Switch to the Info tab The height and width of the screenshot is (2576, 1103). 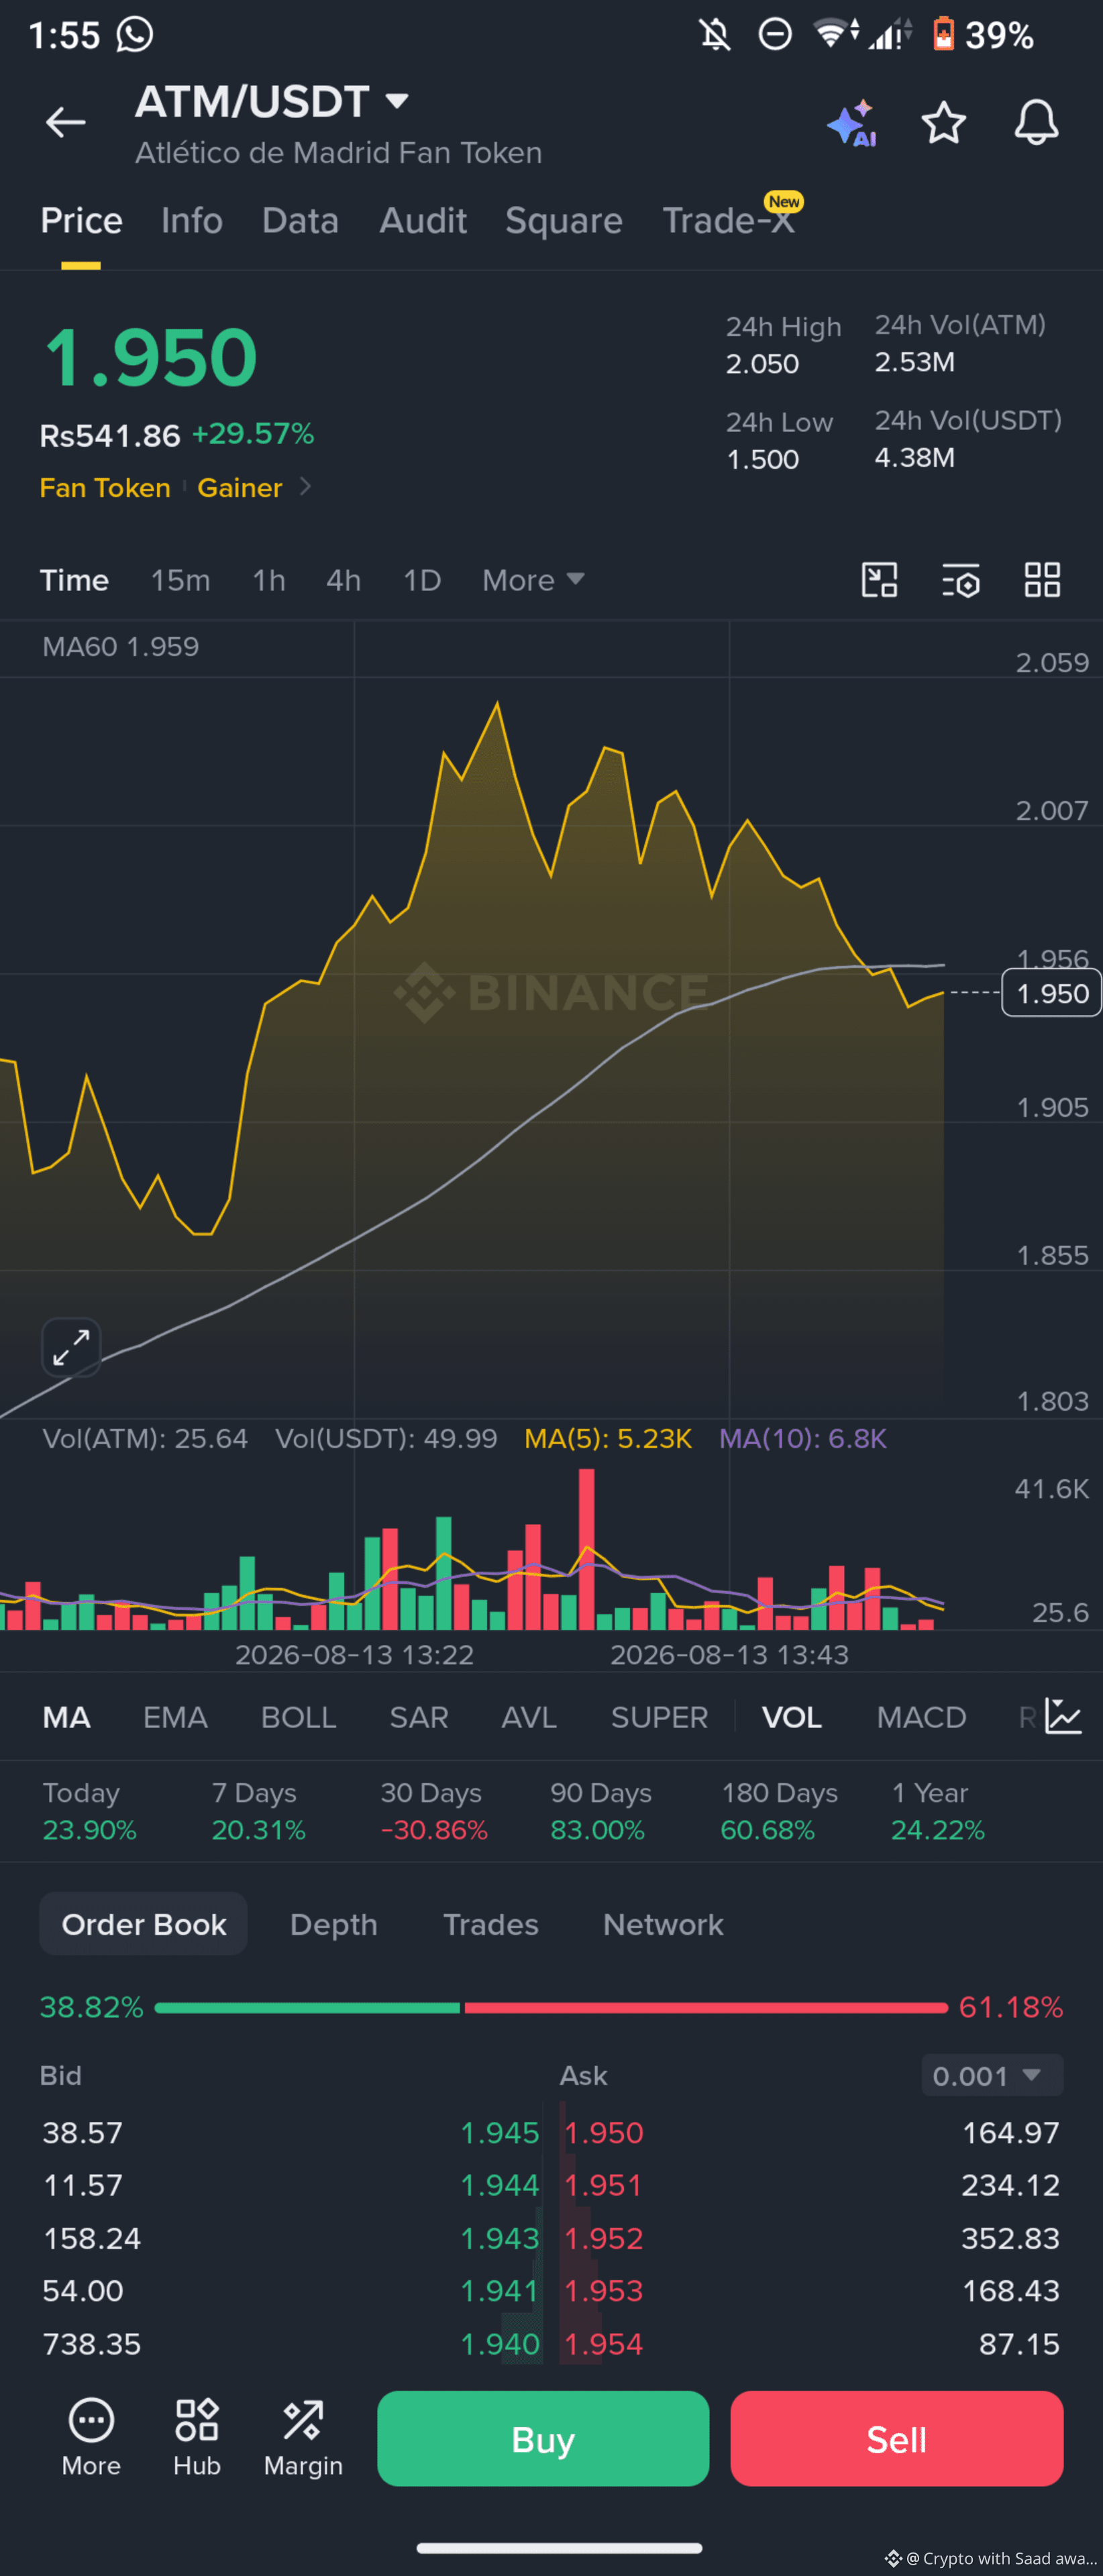(192, 220)
